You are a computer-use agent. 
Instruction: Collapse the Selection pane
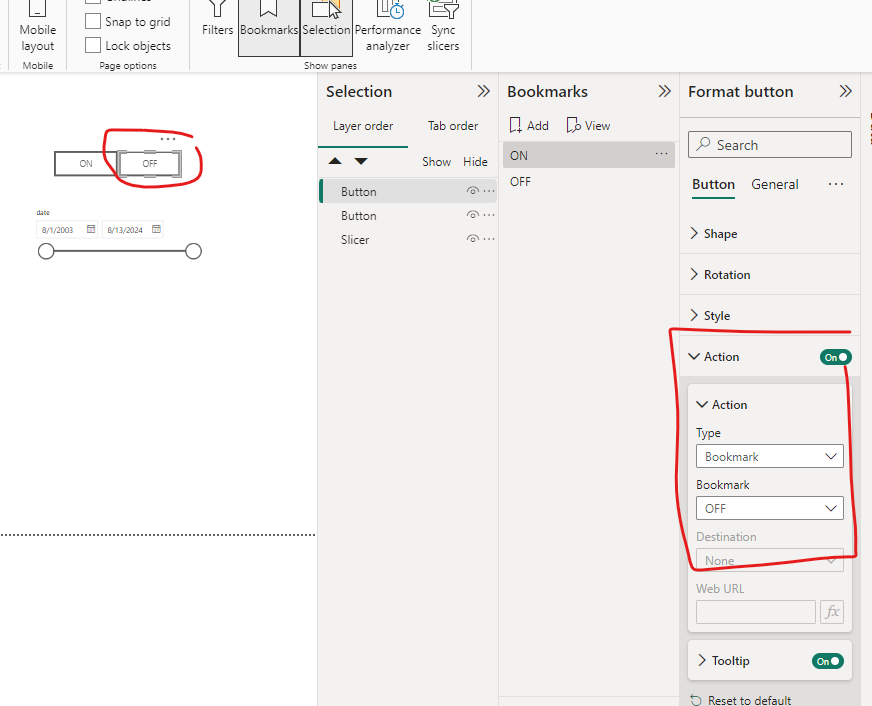pos(483,91)
